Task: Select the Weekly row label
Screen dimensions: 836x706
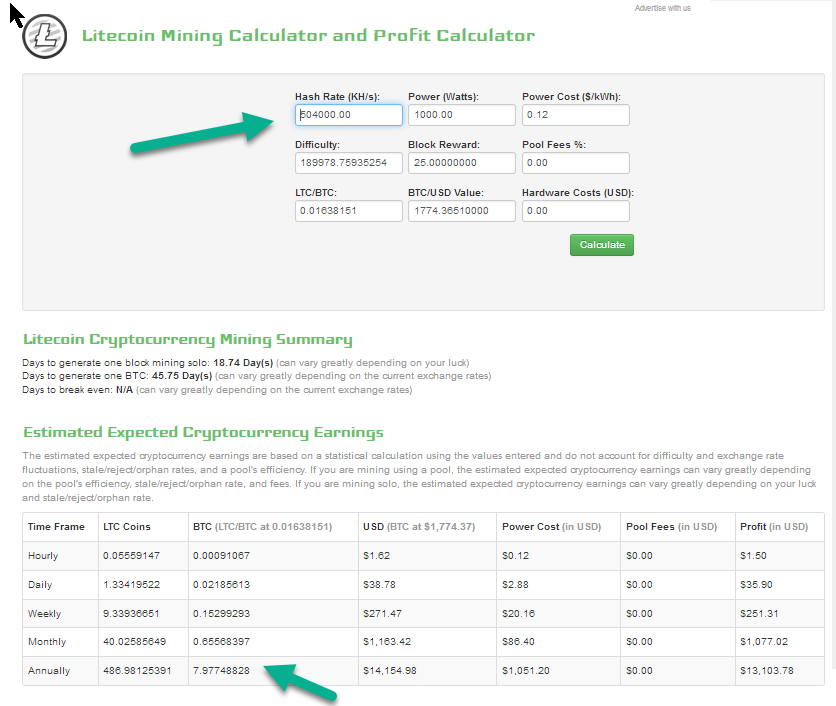Action: coord(44,614)
